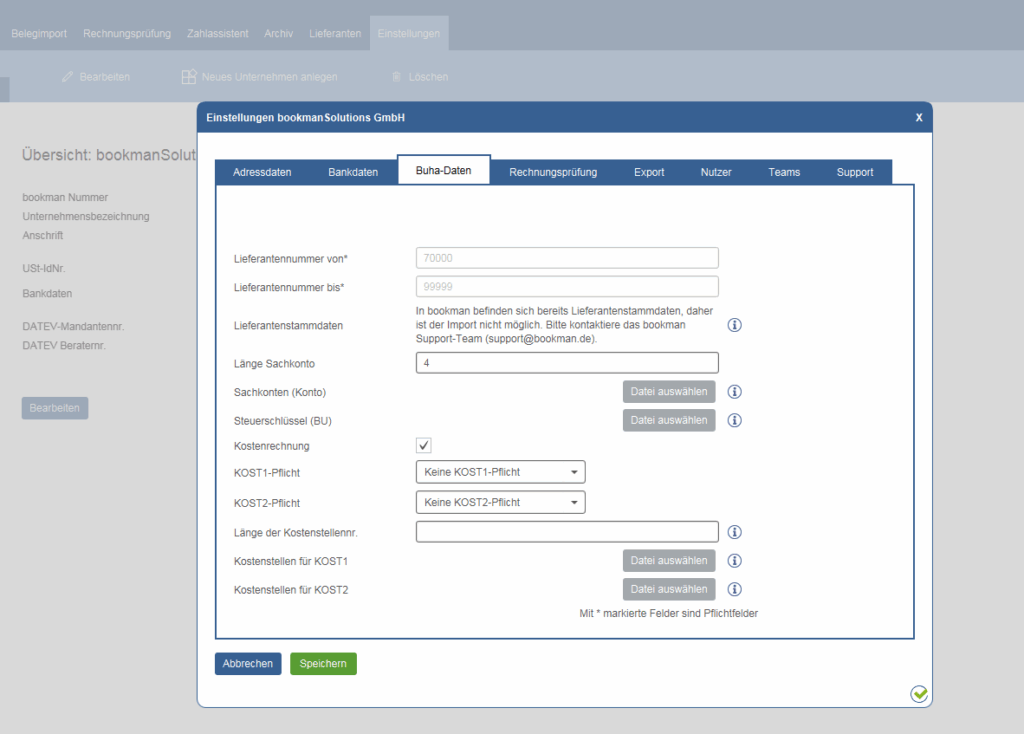Click Bearbeiten button on overview page
The image size is (1024, 734).
[55, 408]
